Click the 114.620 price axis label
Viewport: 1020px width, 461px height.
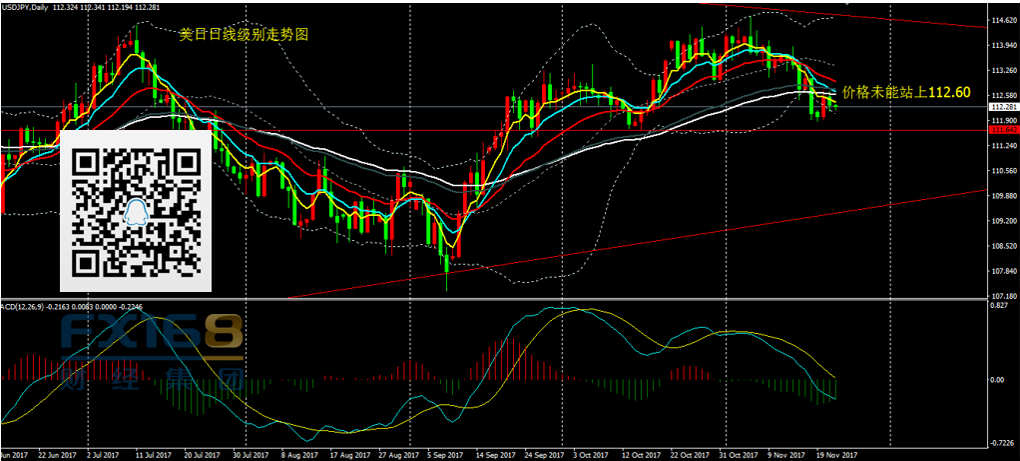pos(1002,21)
